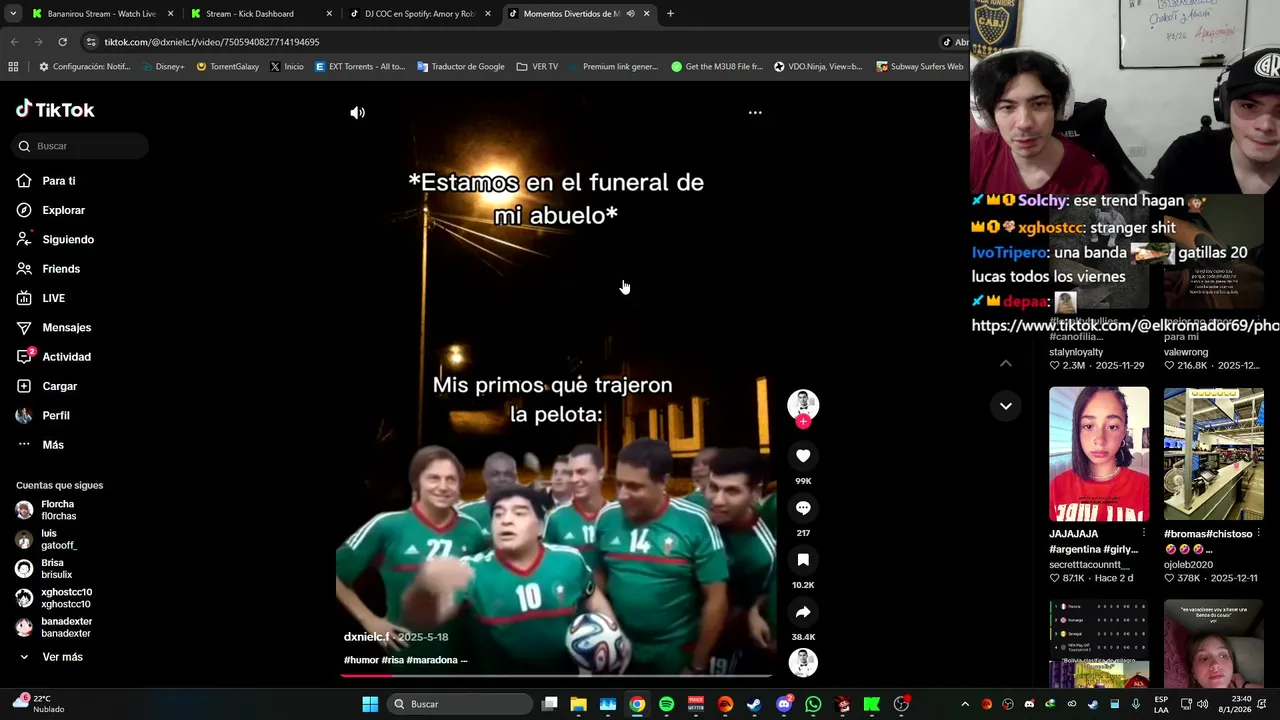Click the TikTok logo
This screenshot has width=1280, height=720.
tap(55, 110)
